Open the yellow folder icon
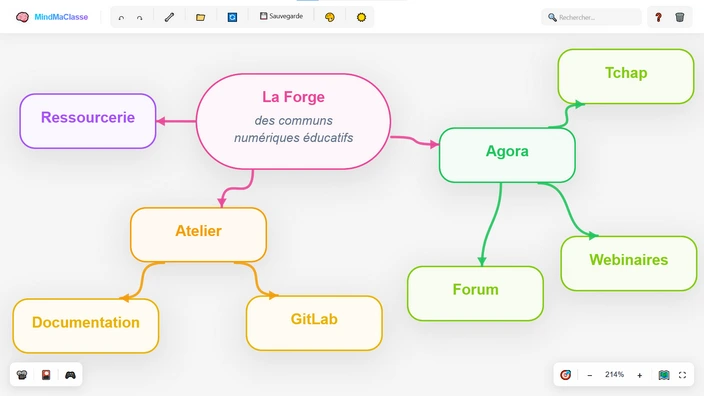Viewport: 704px width, 396px height. 200,17
